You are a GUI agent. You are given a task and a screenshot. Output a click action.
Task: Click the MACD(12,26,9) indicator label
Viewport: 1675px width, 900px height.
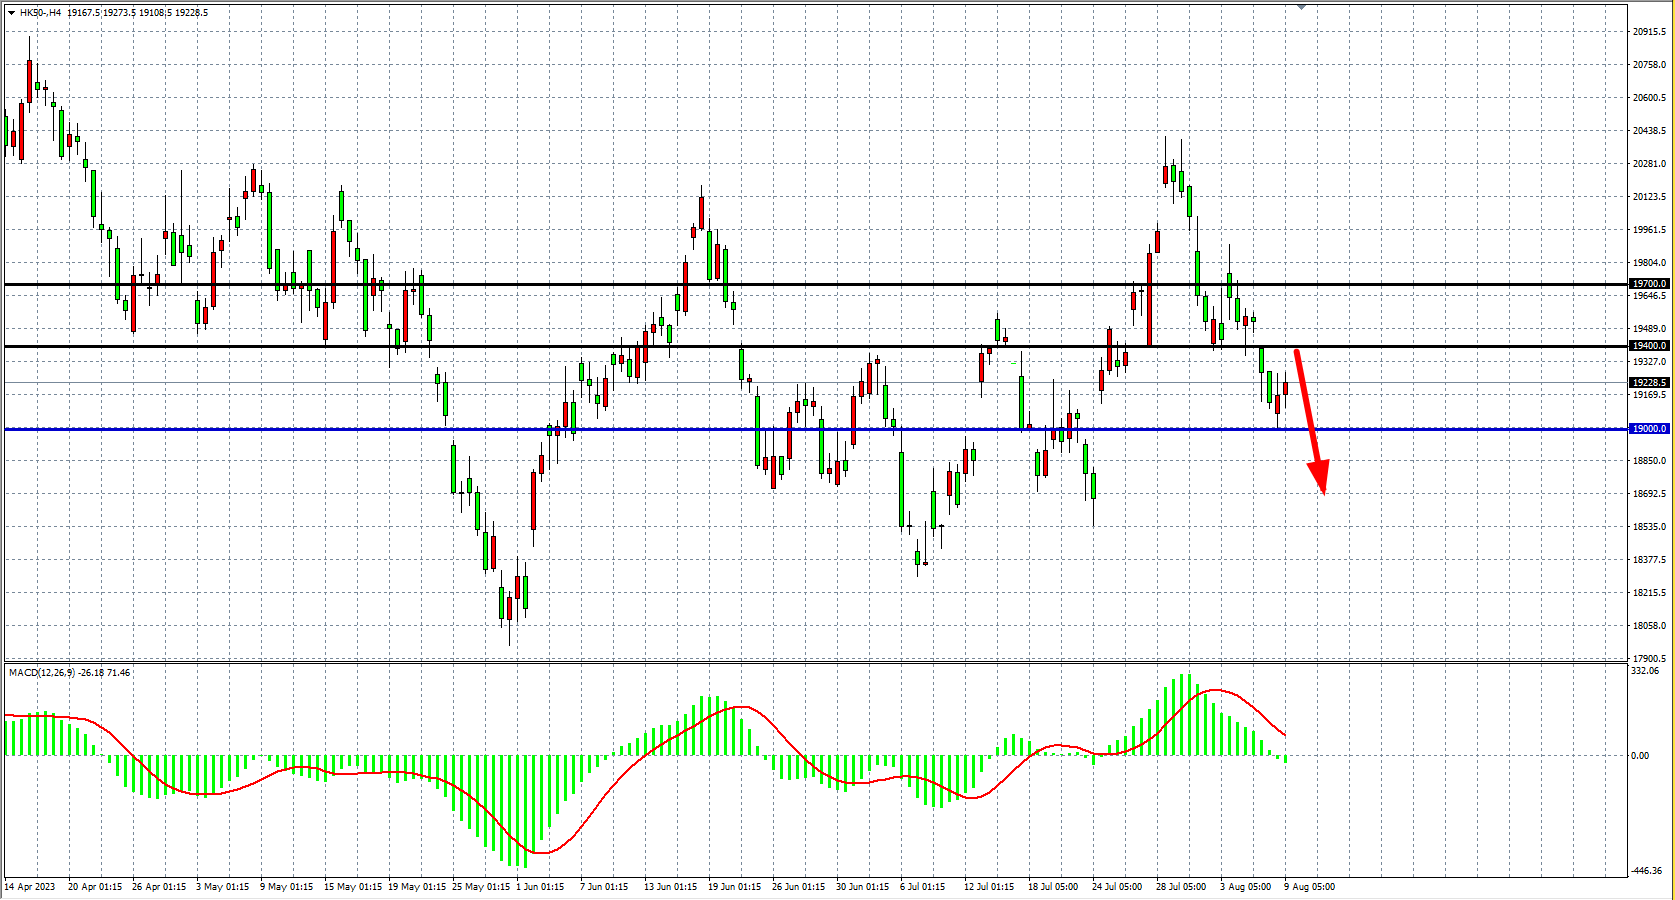click(42, 673)
